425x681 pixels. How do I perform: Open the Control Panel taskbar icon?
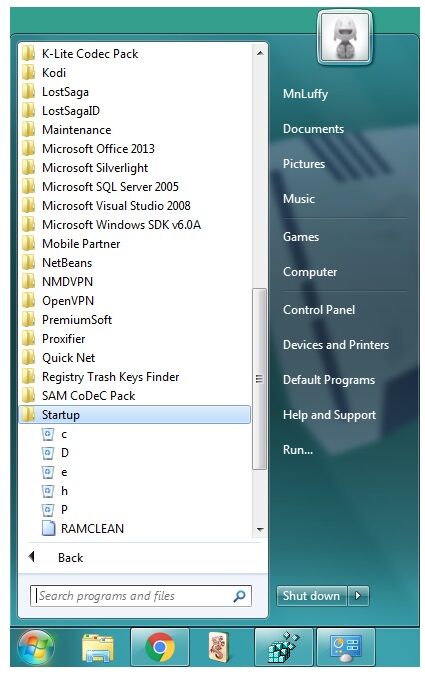pyautogui.click(x=346, y=647)
